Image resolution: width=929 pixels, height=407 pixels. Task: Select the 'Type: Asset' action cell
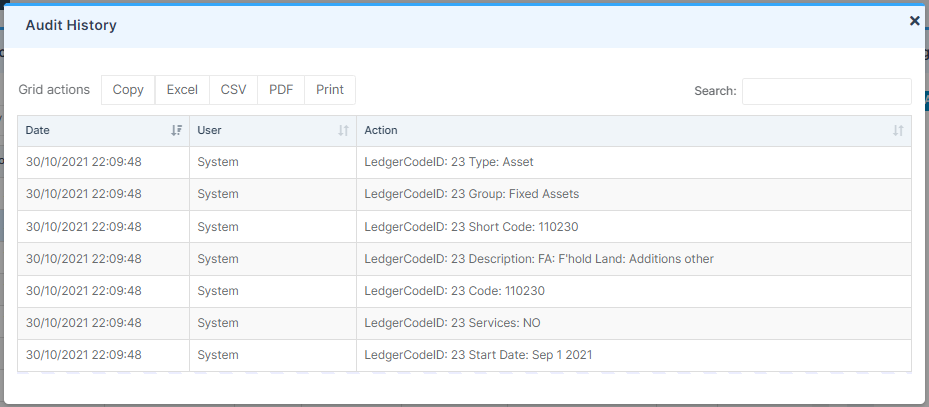tap(634, 162)
